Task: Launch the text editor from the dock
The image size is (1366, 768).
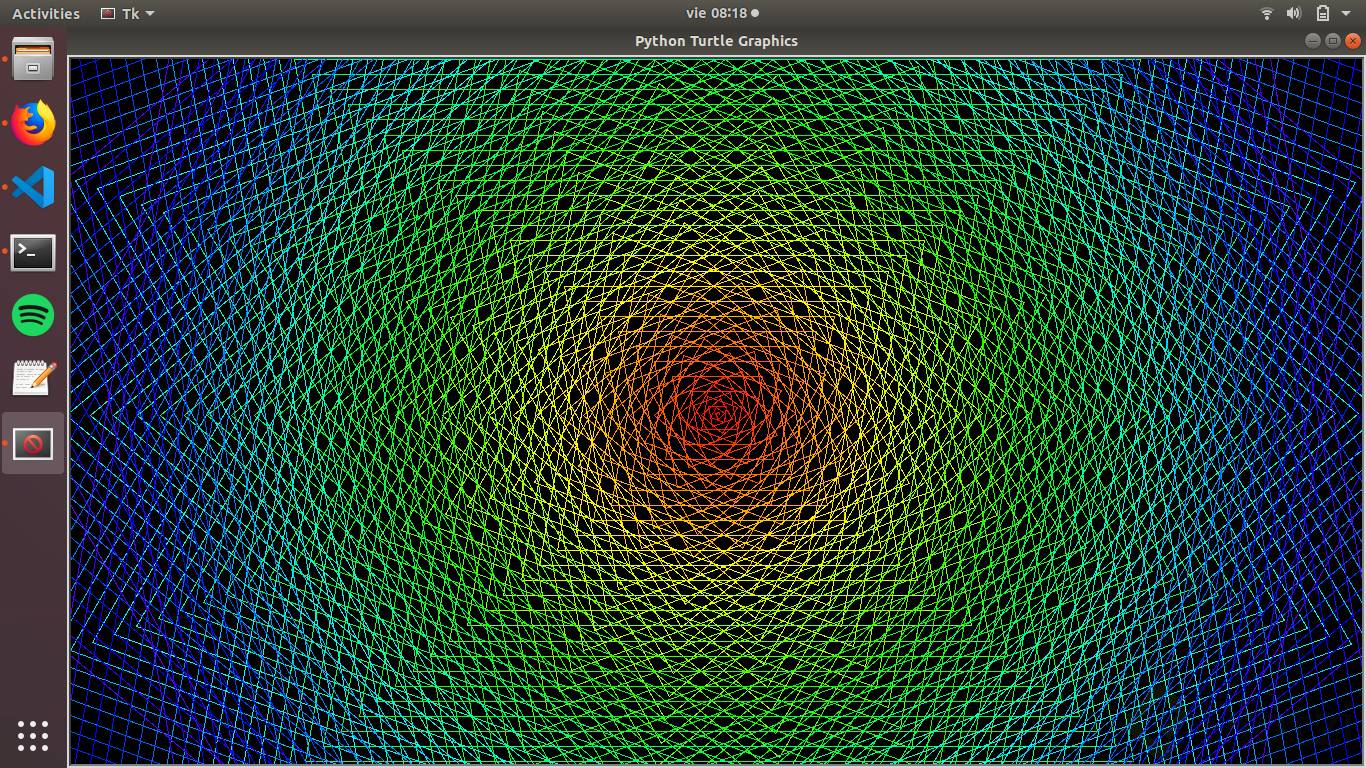Action: click(x=32, y=380)
